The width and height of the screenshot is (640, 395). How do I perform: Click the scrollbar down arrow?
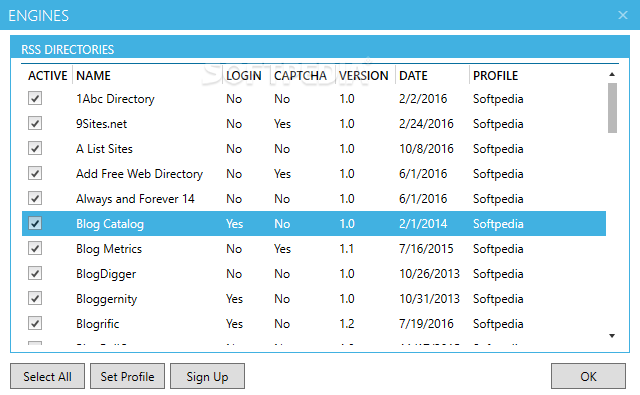pos(612,336)
